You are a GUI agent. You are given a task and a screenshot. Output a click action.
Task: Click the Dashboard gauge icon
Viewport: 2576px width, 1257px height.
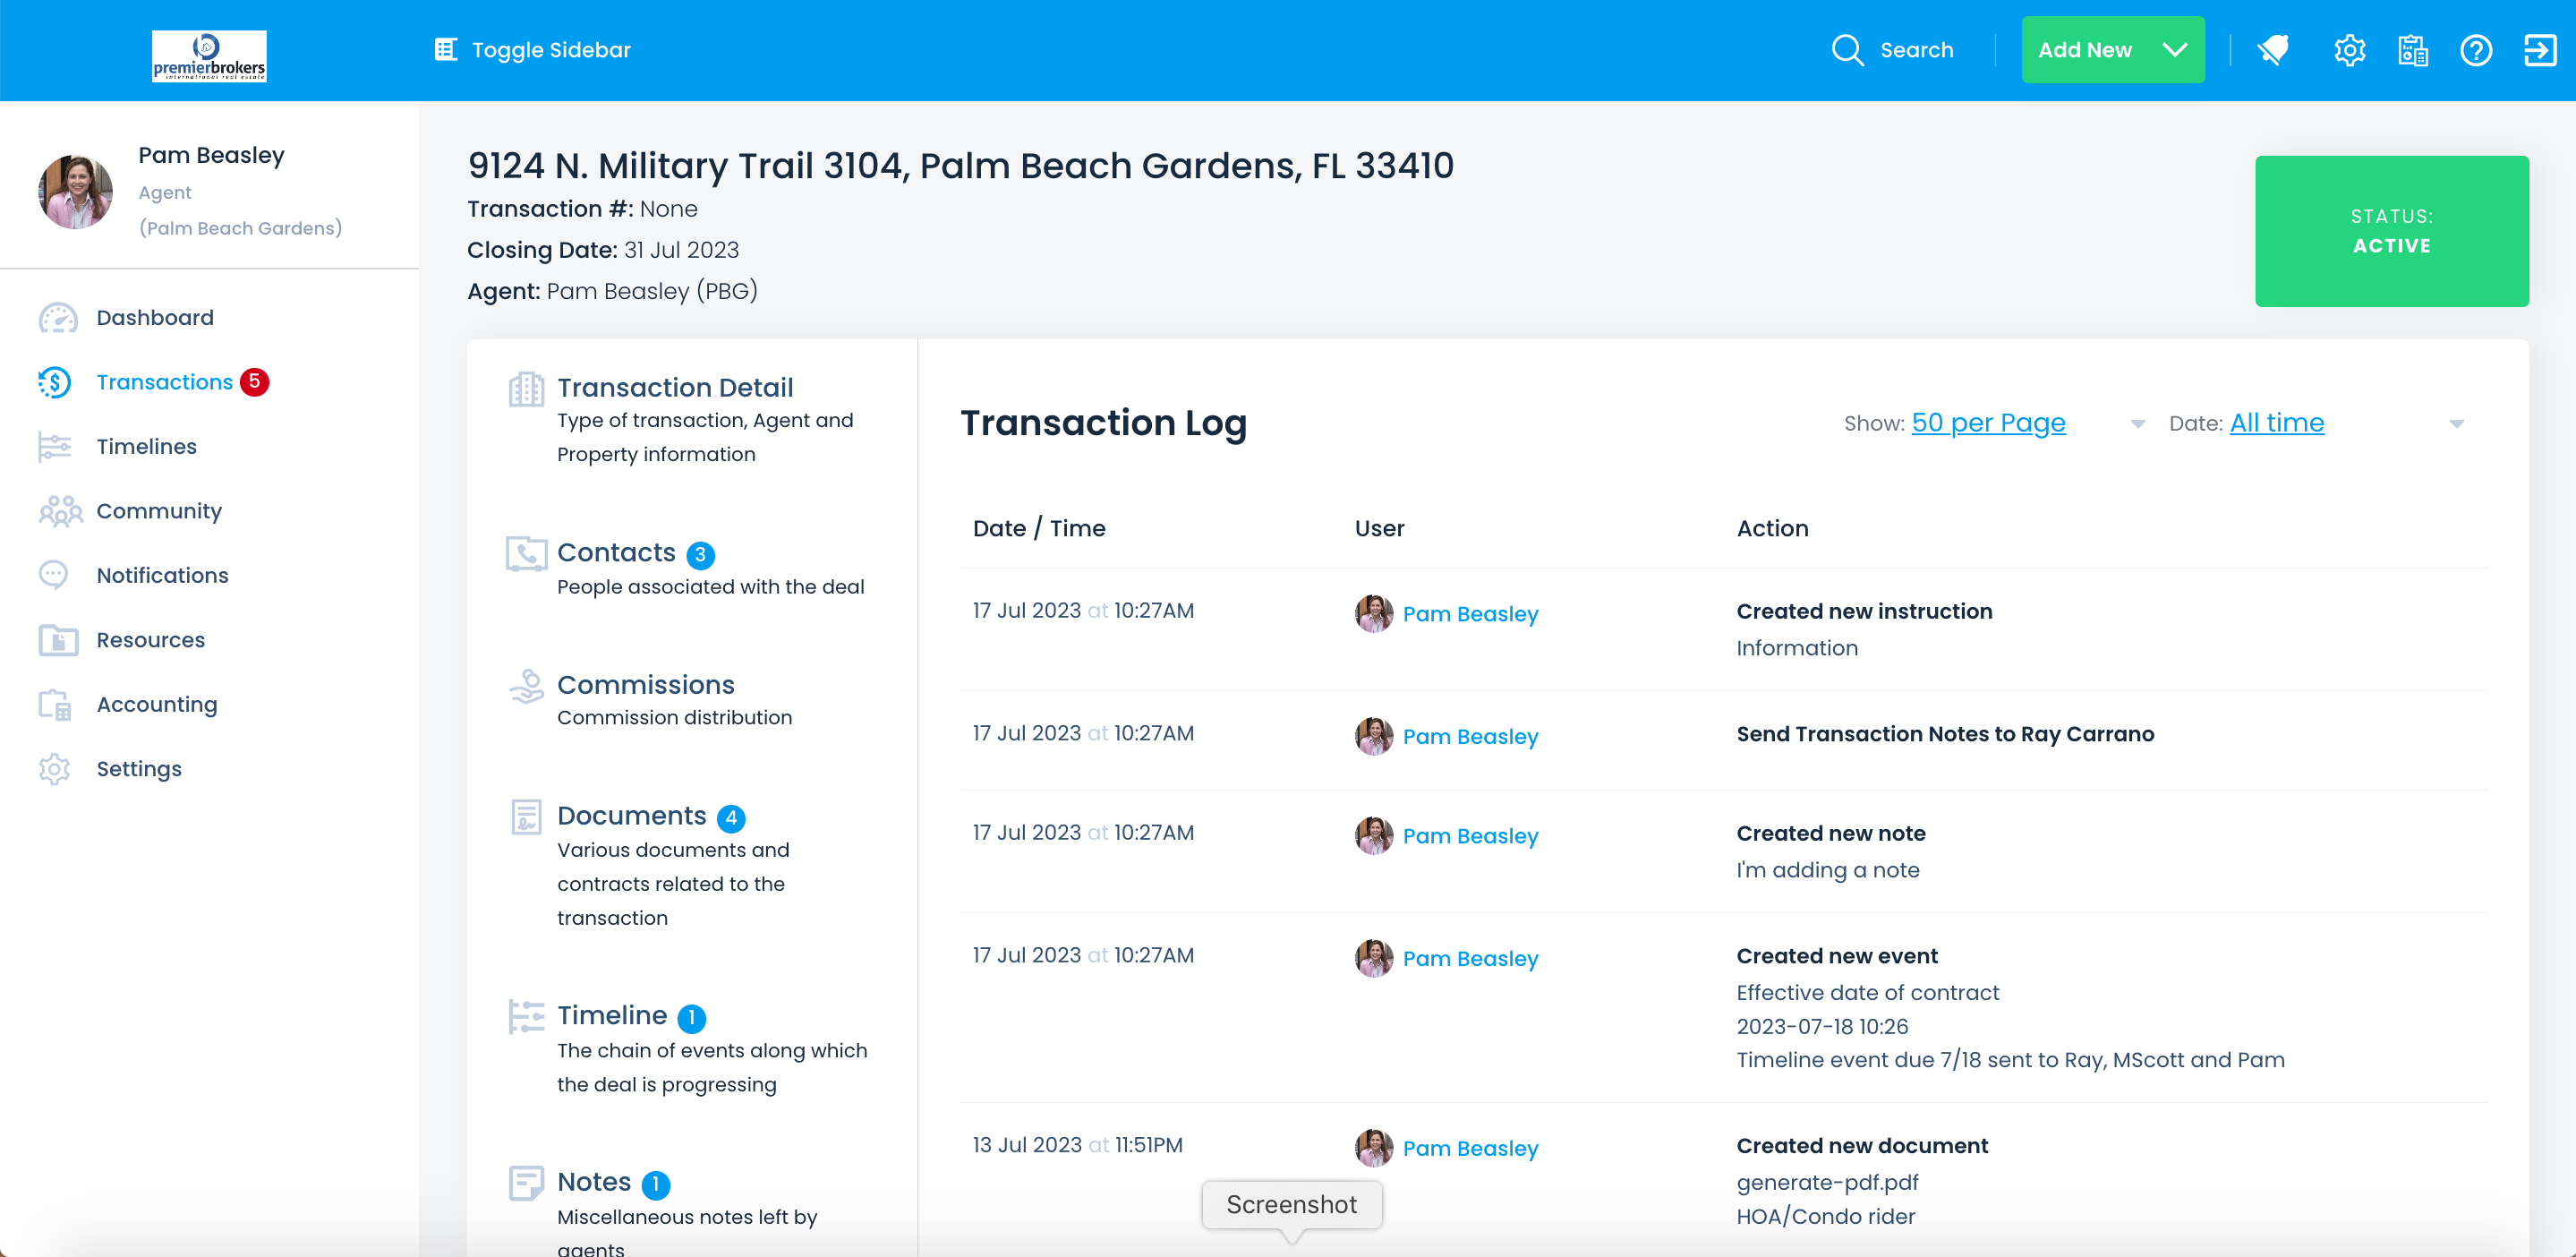click(57, 318)
